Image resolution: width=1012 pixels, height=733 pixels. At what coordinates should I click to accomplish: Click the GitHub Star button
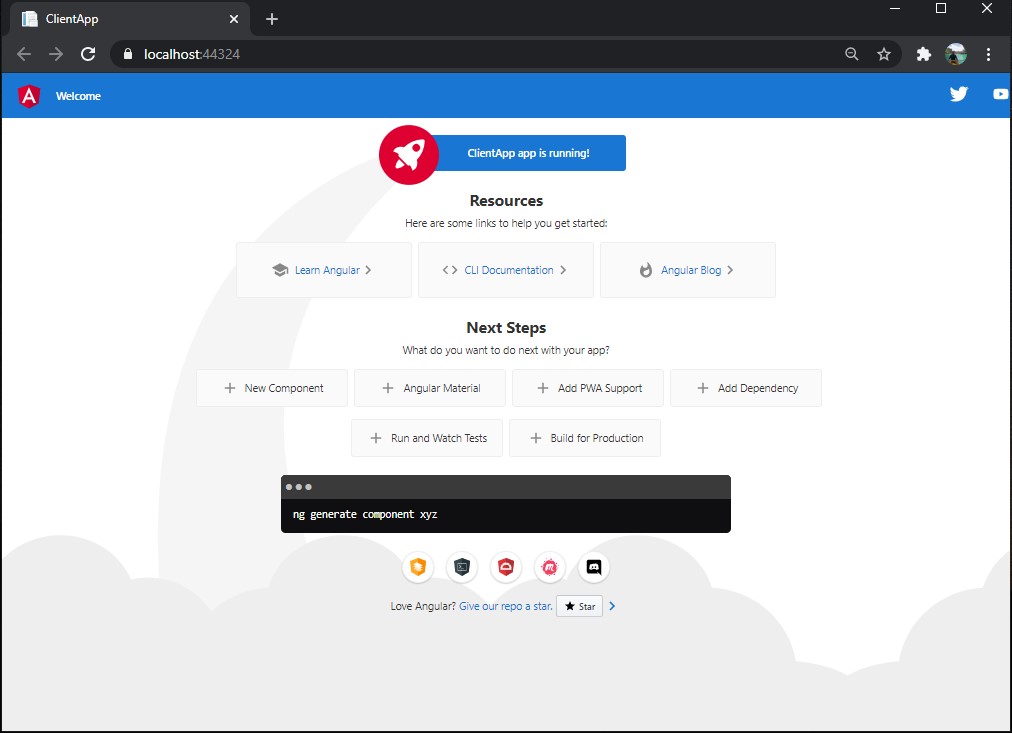(580, 606)
